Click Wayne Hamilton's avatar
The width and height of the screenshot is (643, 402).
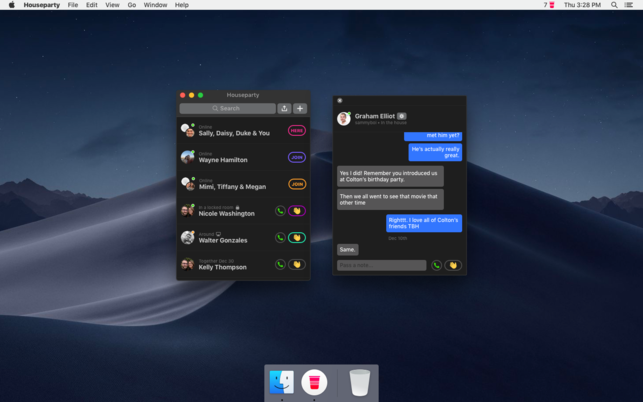coord(187,157)
